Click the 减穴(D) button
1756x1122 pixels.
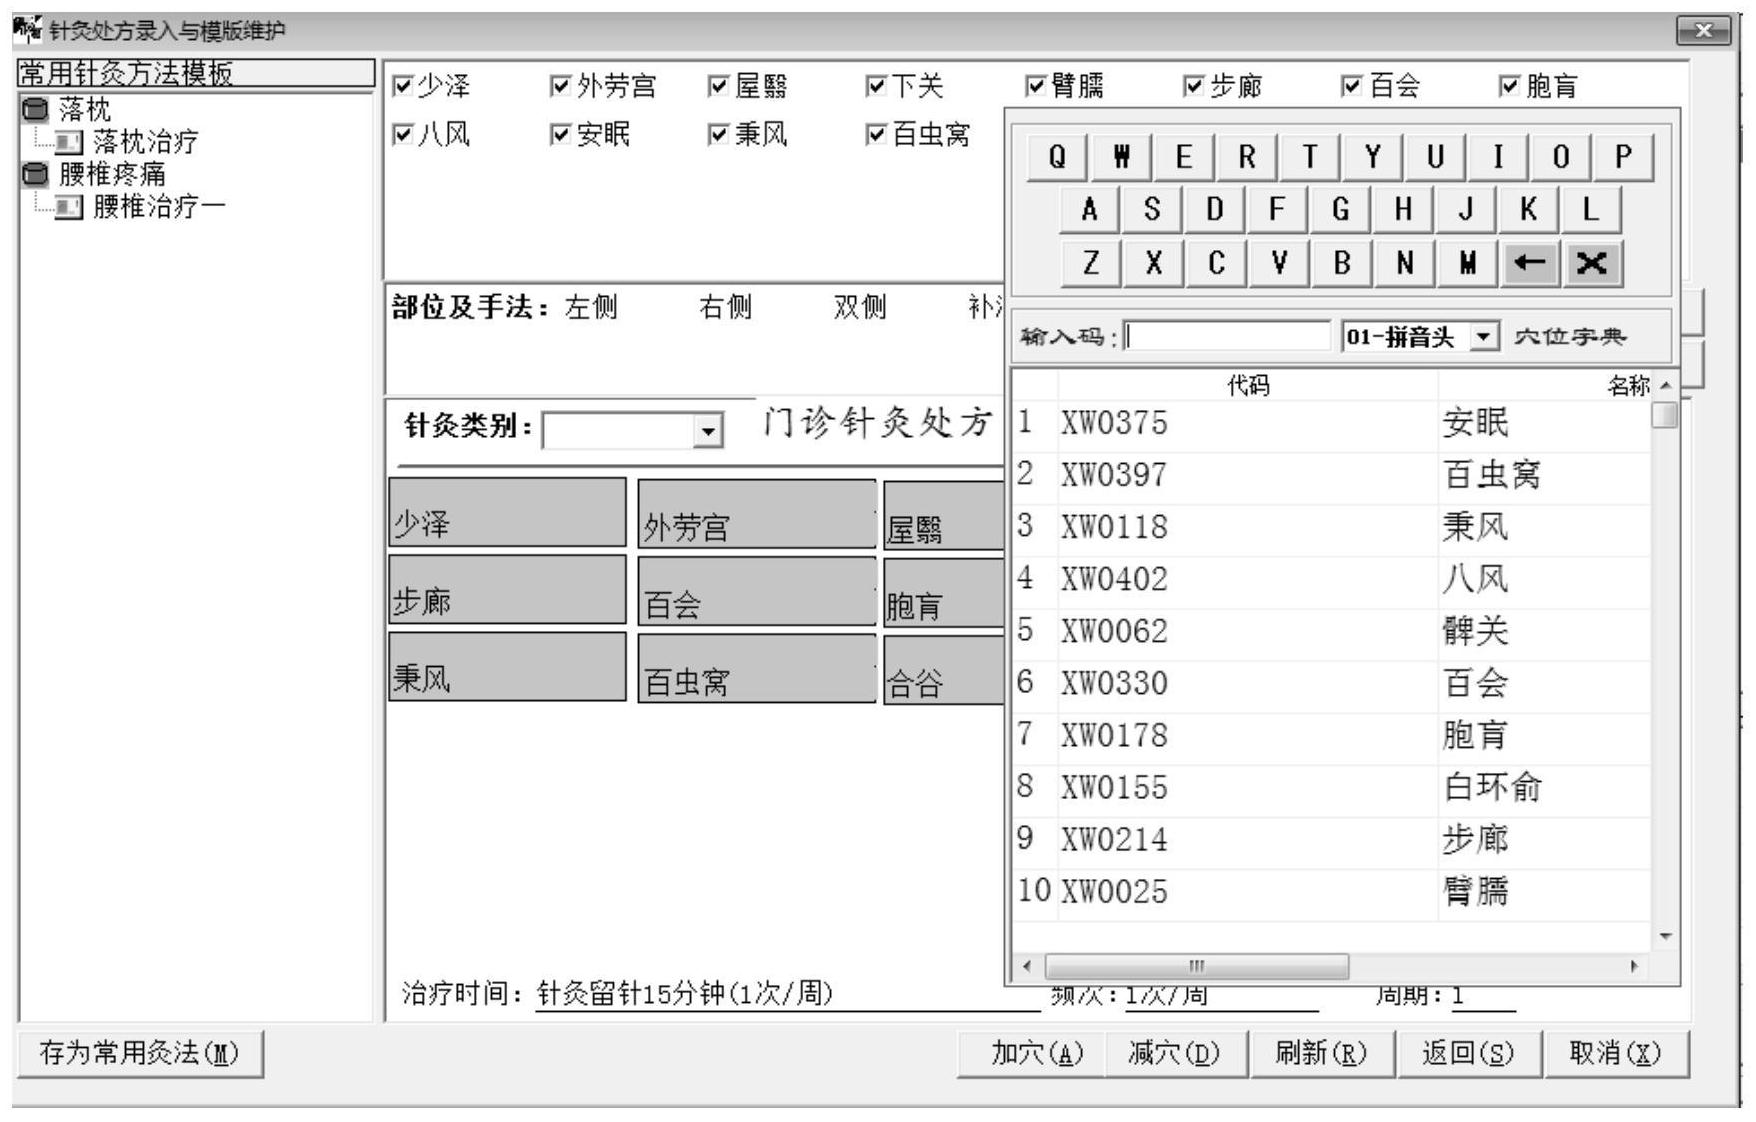(x=1175, y=1053)
